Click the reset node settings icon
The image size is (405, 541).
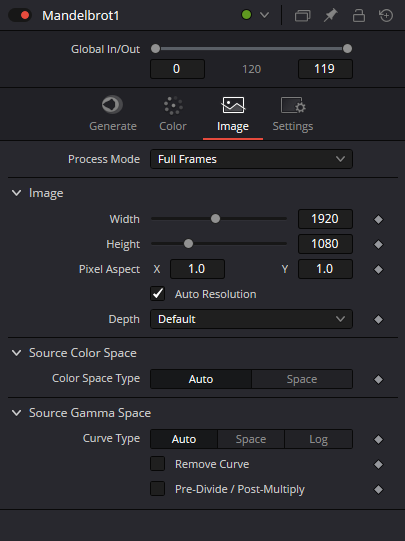[x=386, y=16]
